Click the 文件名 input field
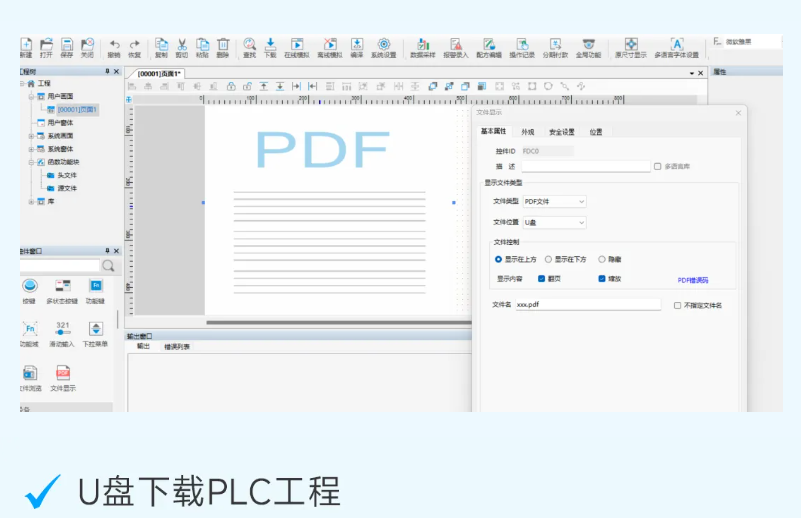 click(587, 305)
